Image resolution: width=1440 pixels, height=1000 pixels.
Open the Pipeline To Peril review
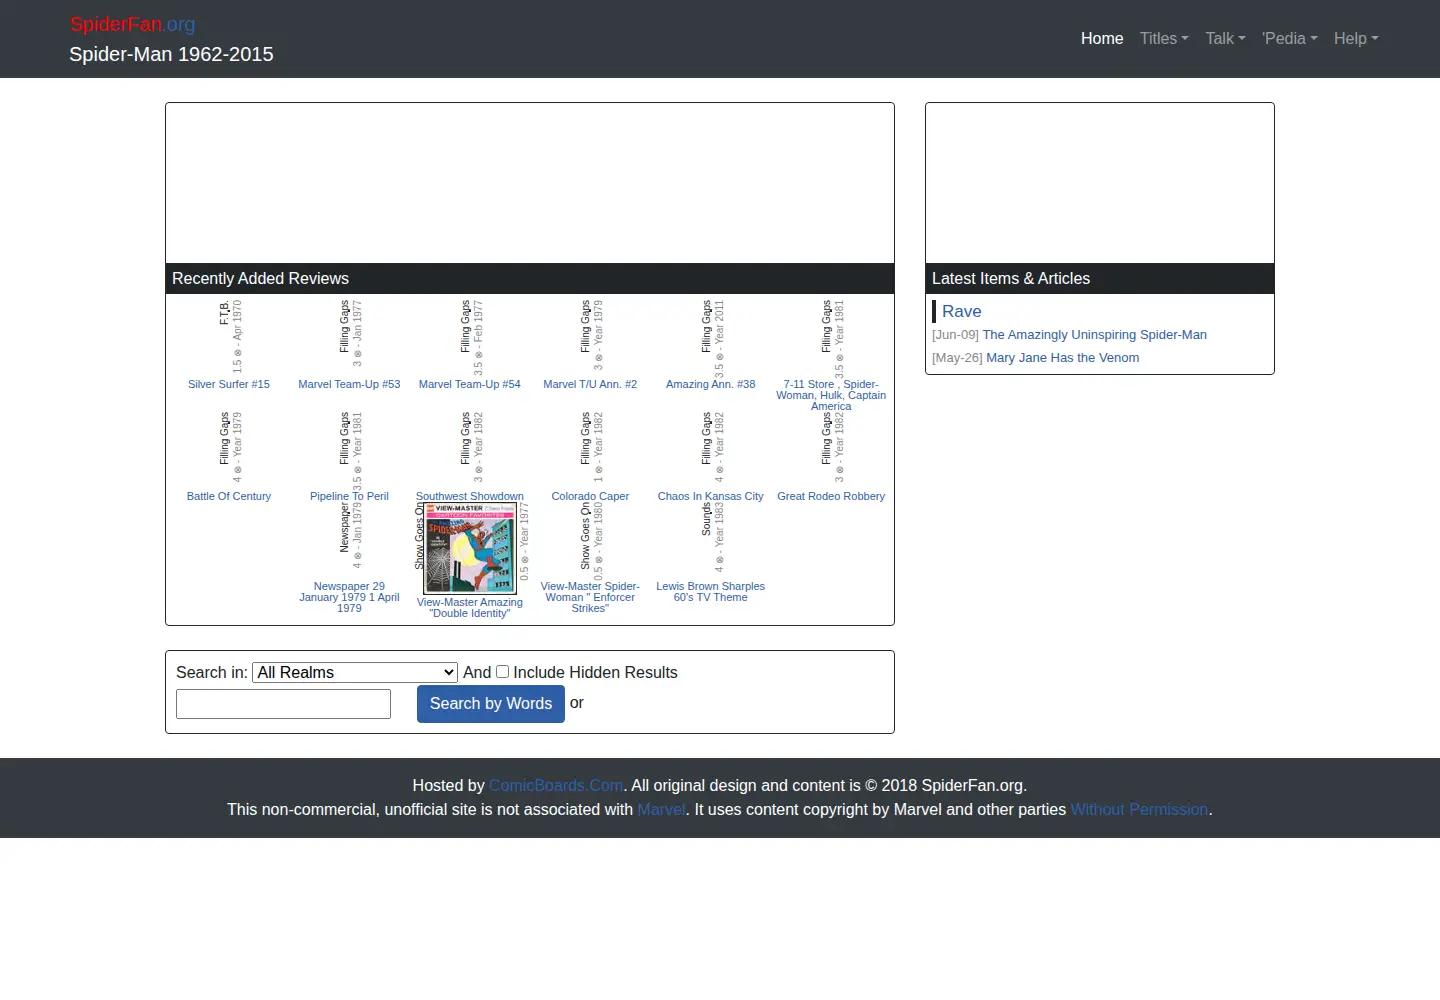349,496
